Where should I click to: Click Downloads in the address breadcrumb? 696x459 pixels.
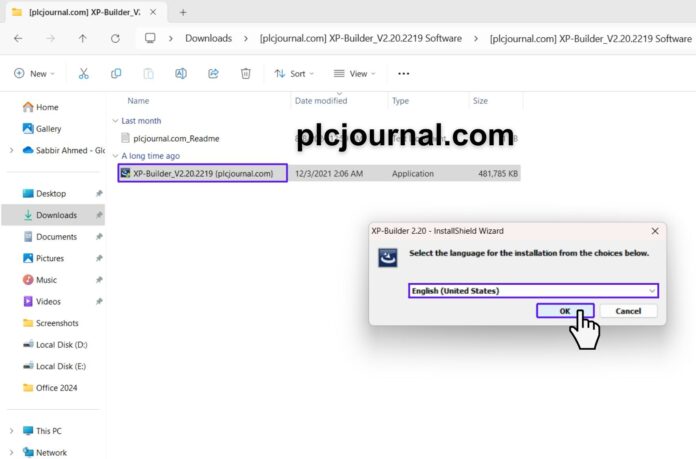(x=209, y=39)
